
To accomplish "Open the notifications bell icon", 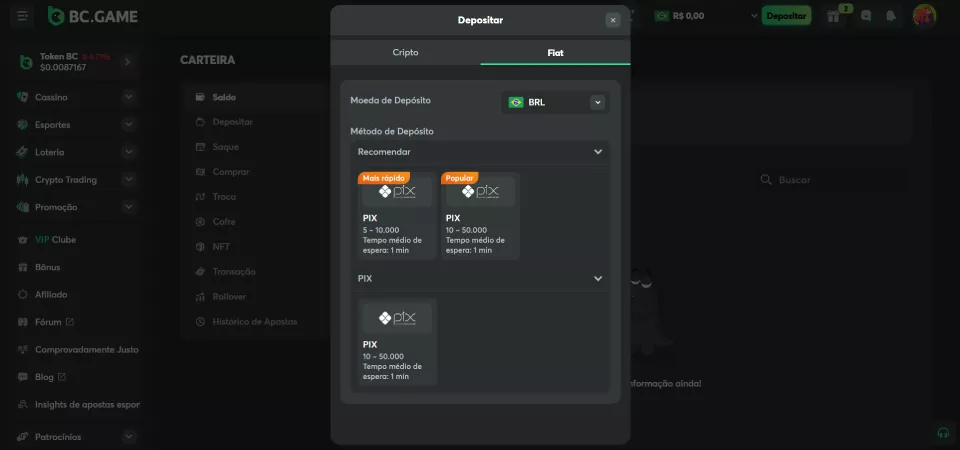I will click(891, 16).
